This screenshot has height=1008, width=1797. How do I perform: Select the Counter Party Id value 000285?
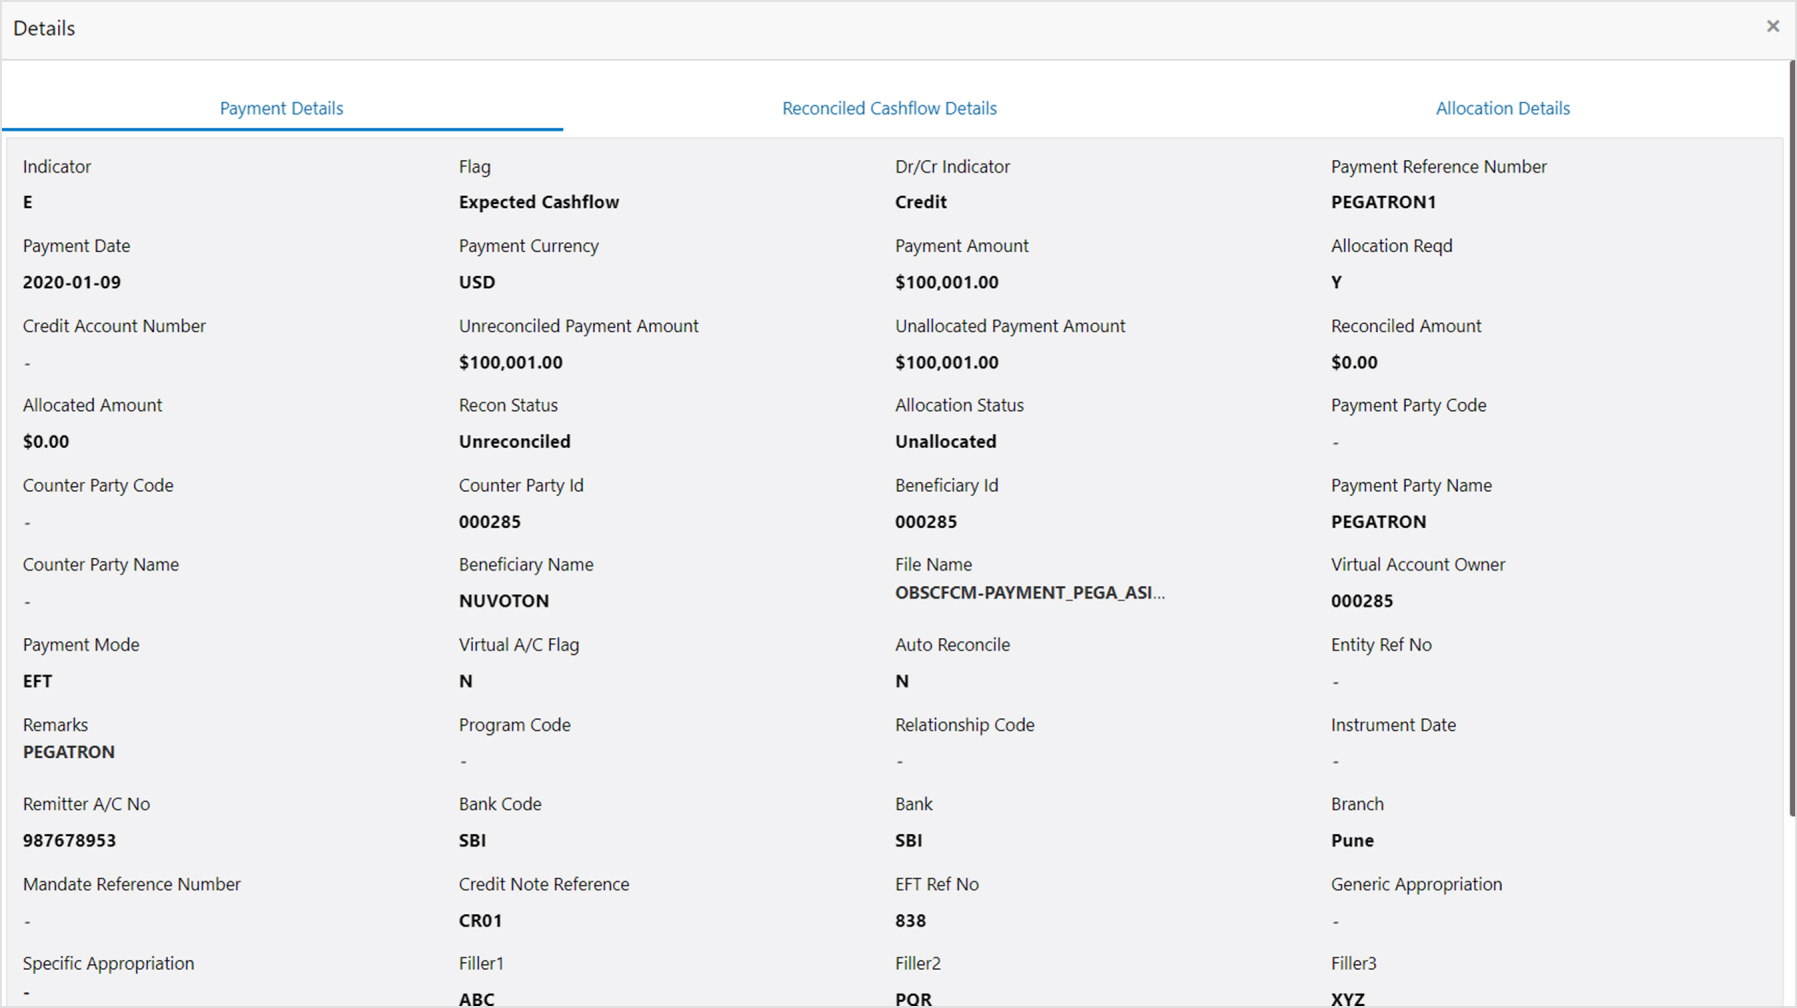pos(490,521)
